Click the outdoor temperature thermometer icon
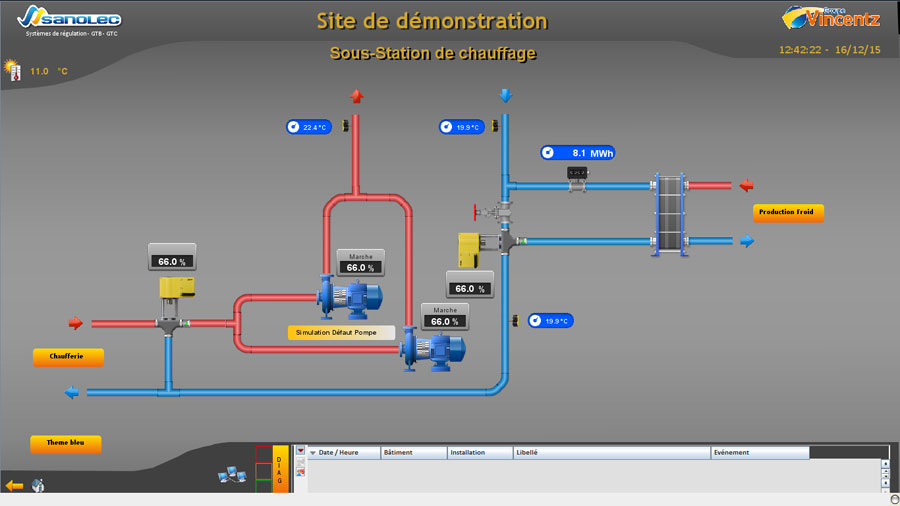 tap(14, 71)
